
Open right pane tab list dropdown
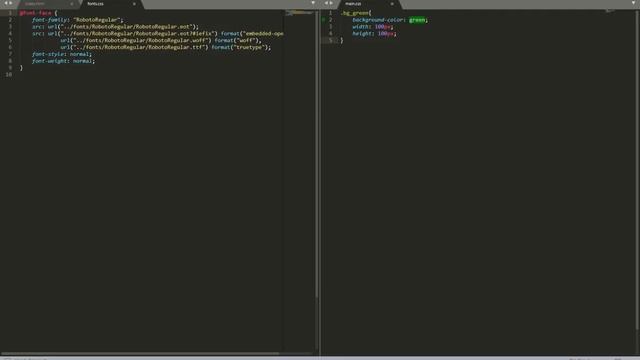[x=633, y=3]
